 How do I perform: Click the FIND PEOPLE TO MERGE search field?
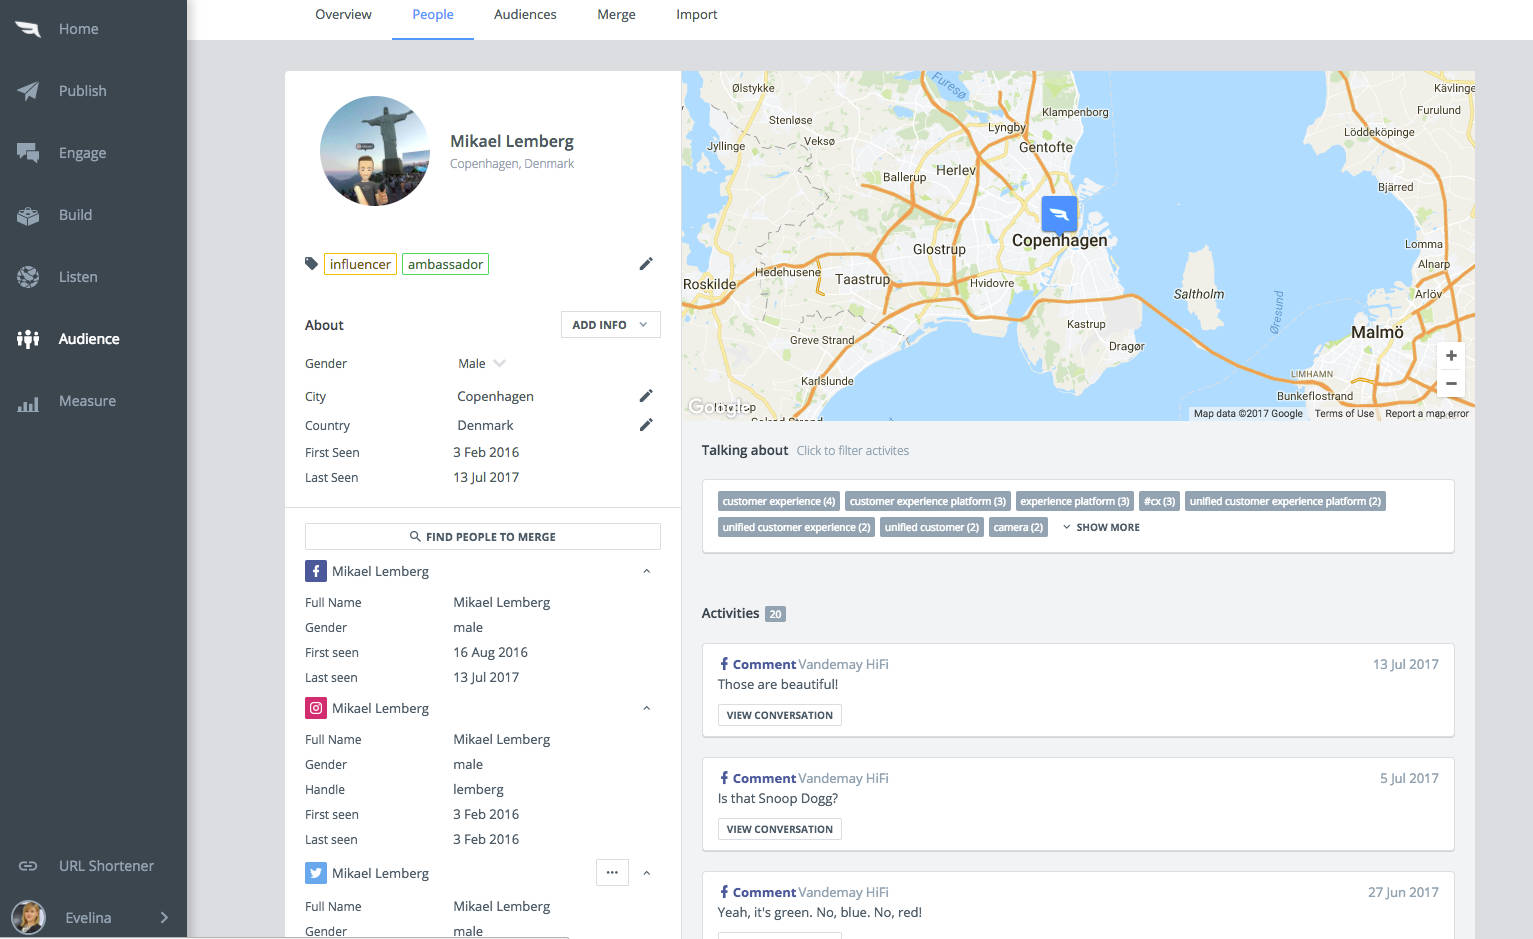(482, 536)
